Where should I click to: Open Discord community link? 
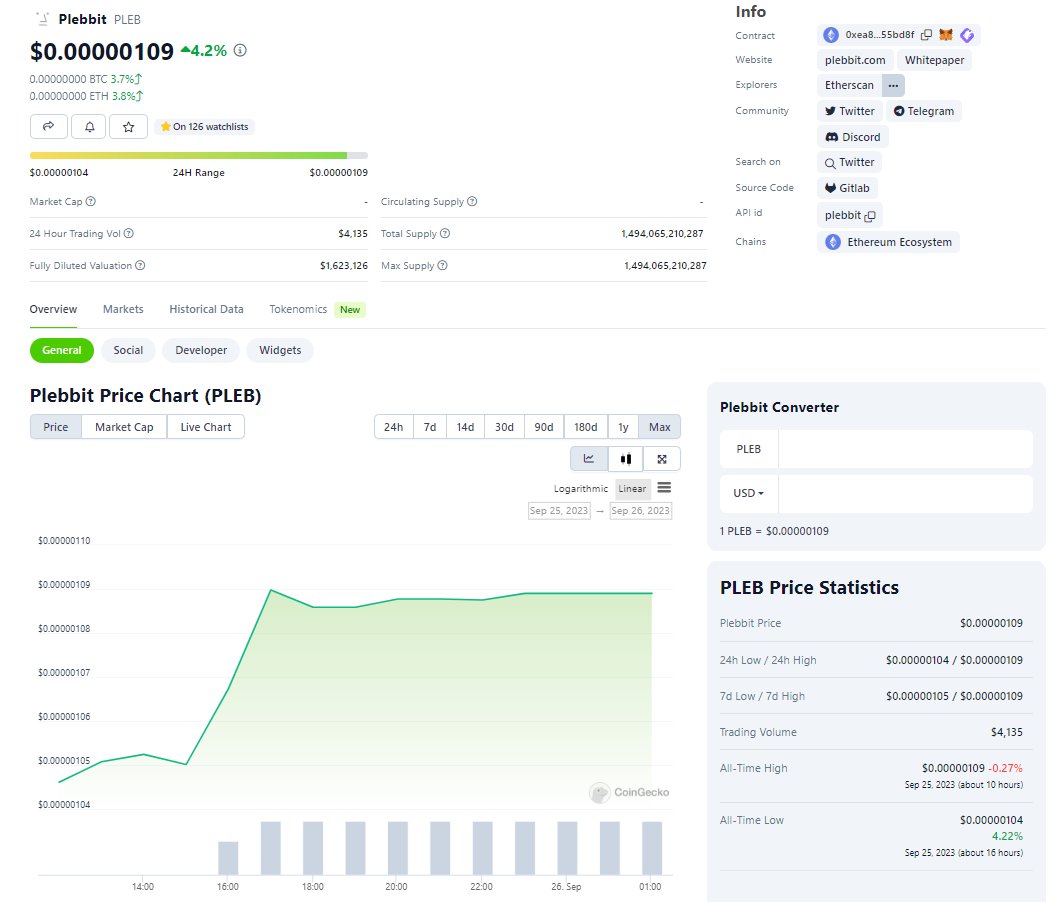coord(852,137)
